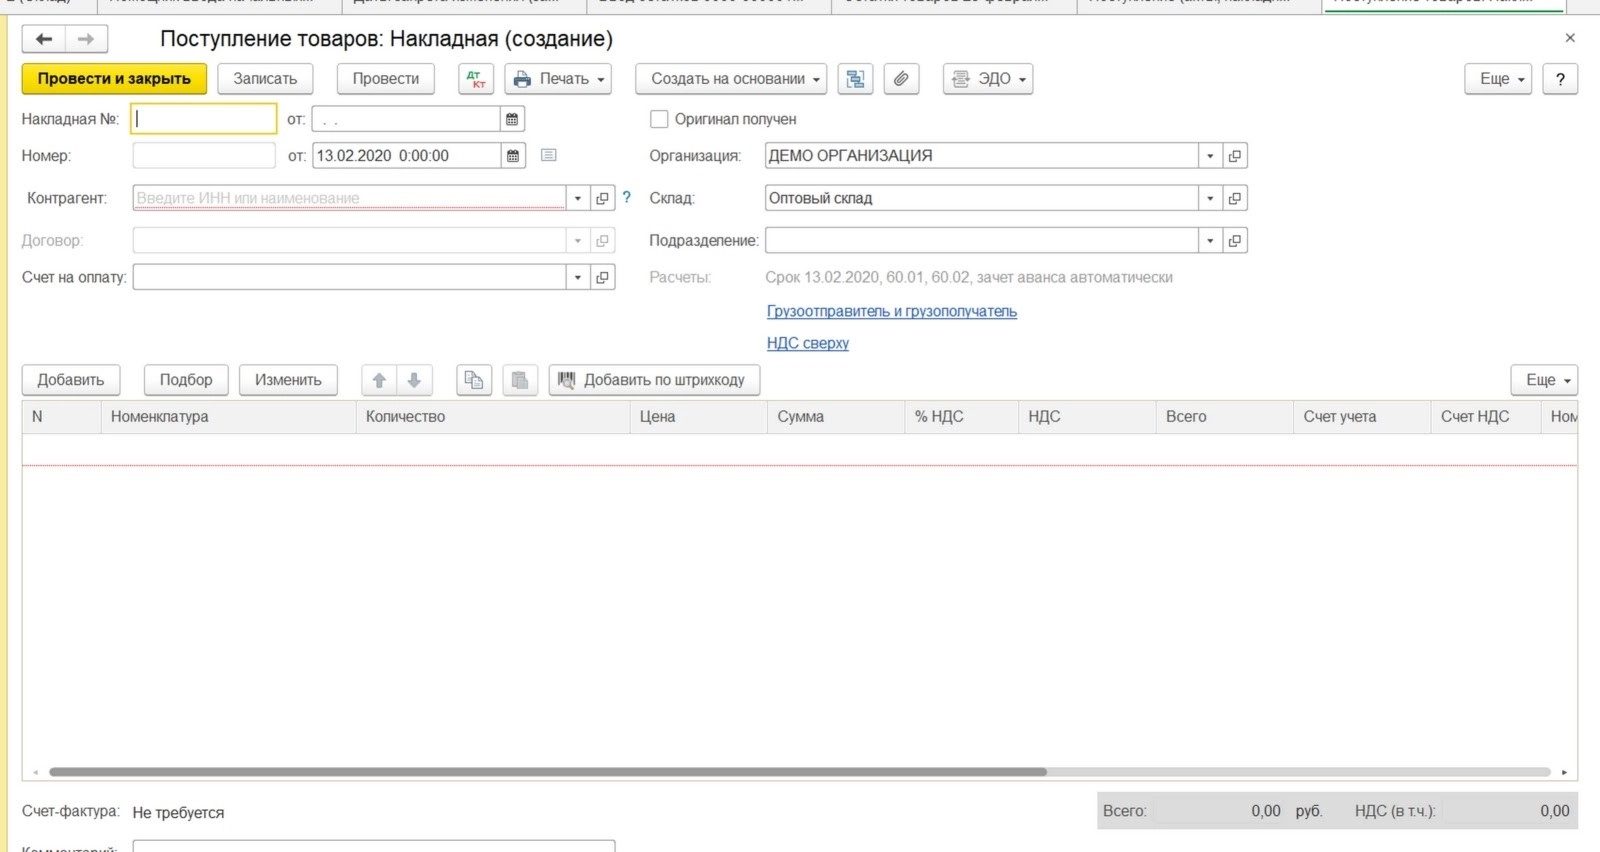
Task: Open the Контрагент record with its open button
Action: pyautogui.click(x=602, y=198)
